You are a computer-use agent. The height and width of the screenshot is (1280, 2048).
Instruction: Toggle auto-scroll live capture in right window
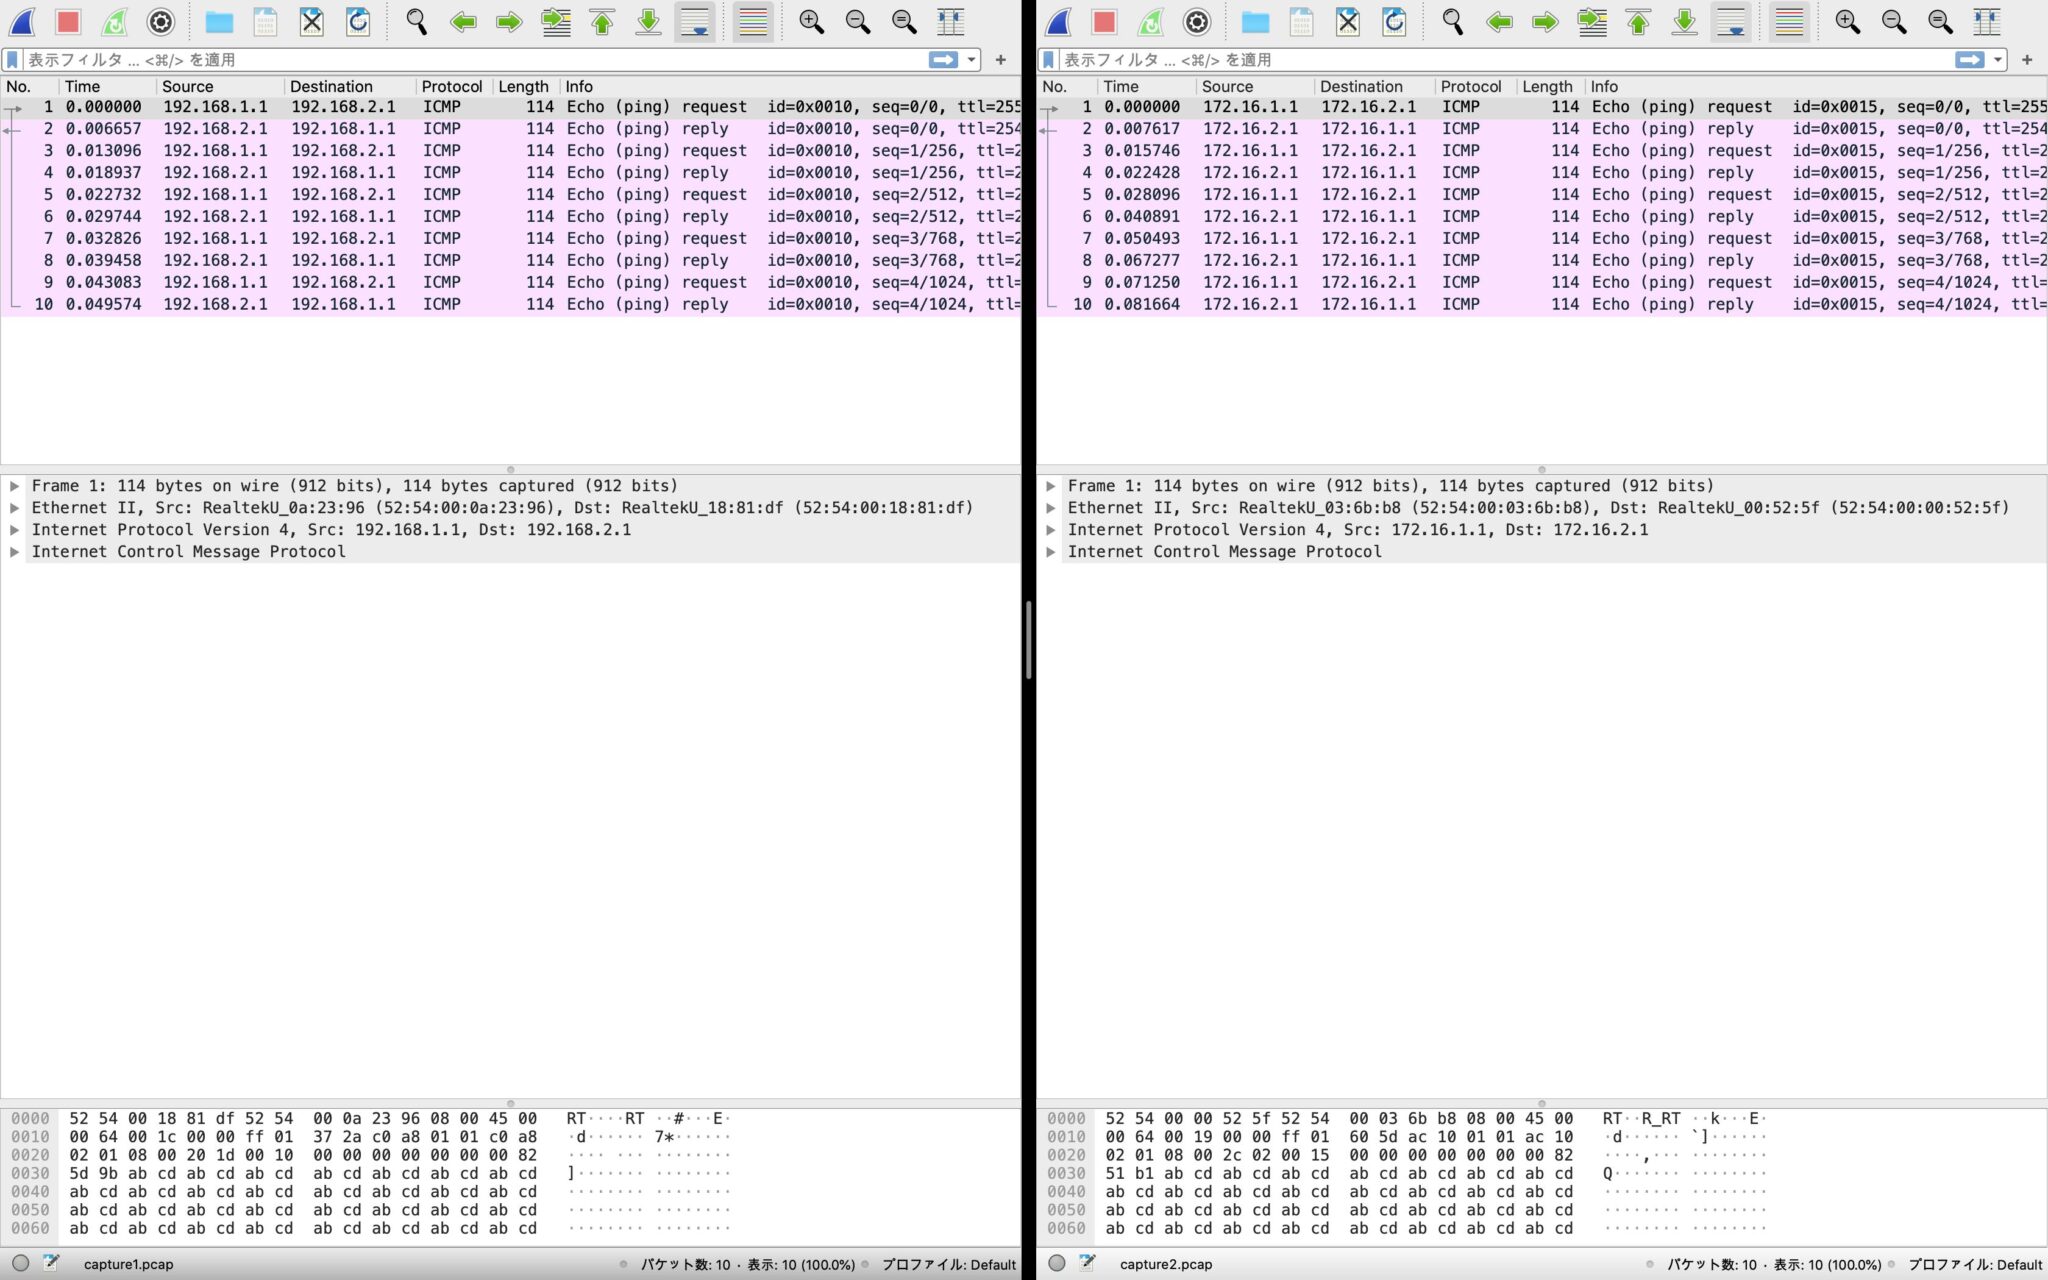[1731, 21]
